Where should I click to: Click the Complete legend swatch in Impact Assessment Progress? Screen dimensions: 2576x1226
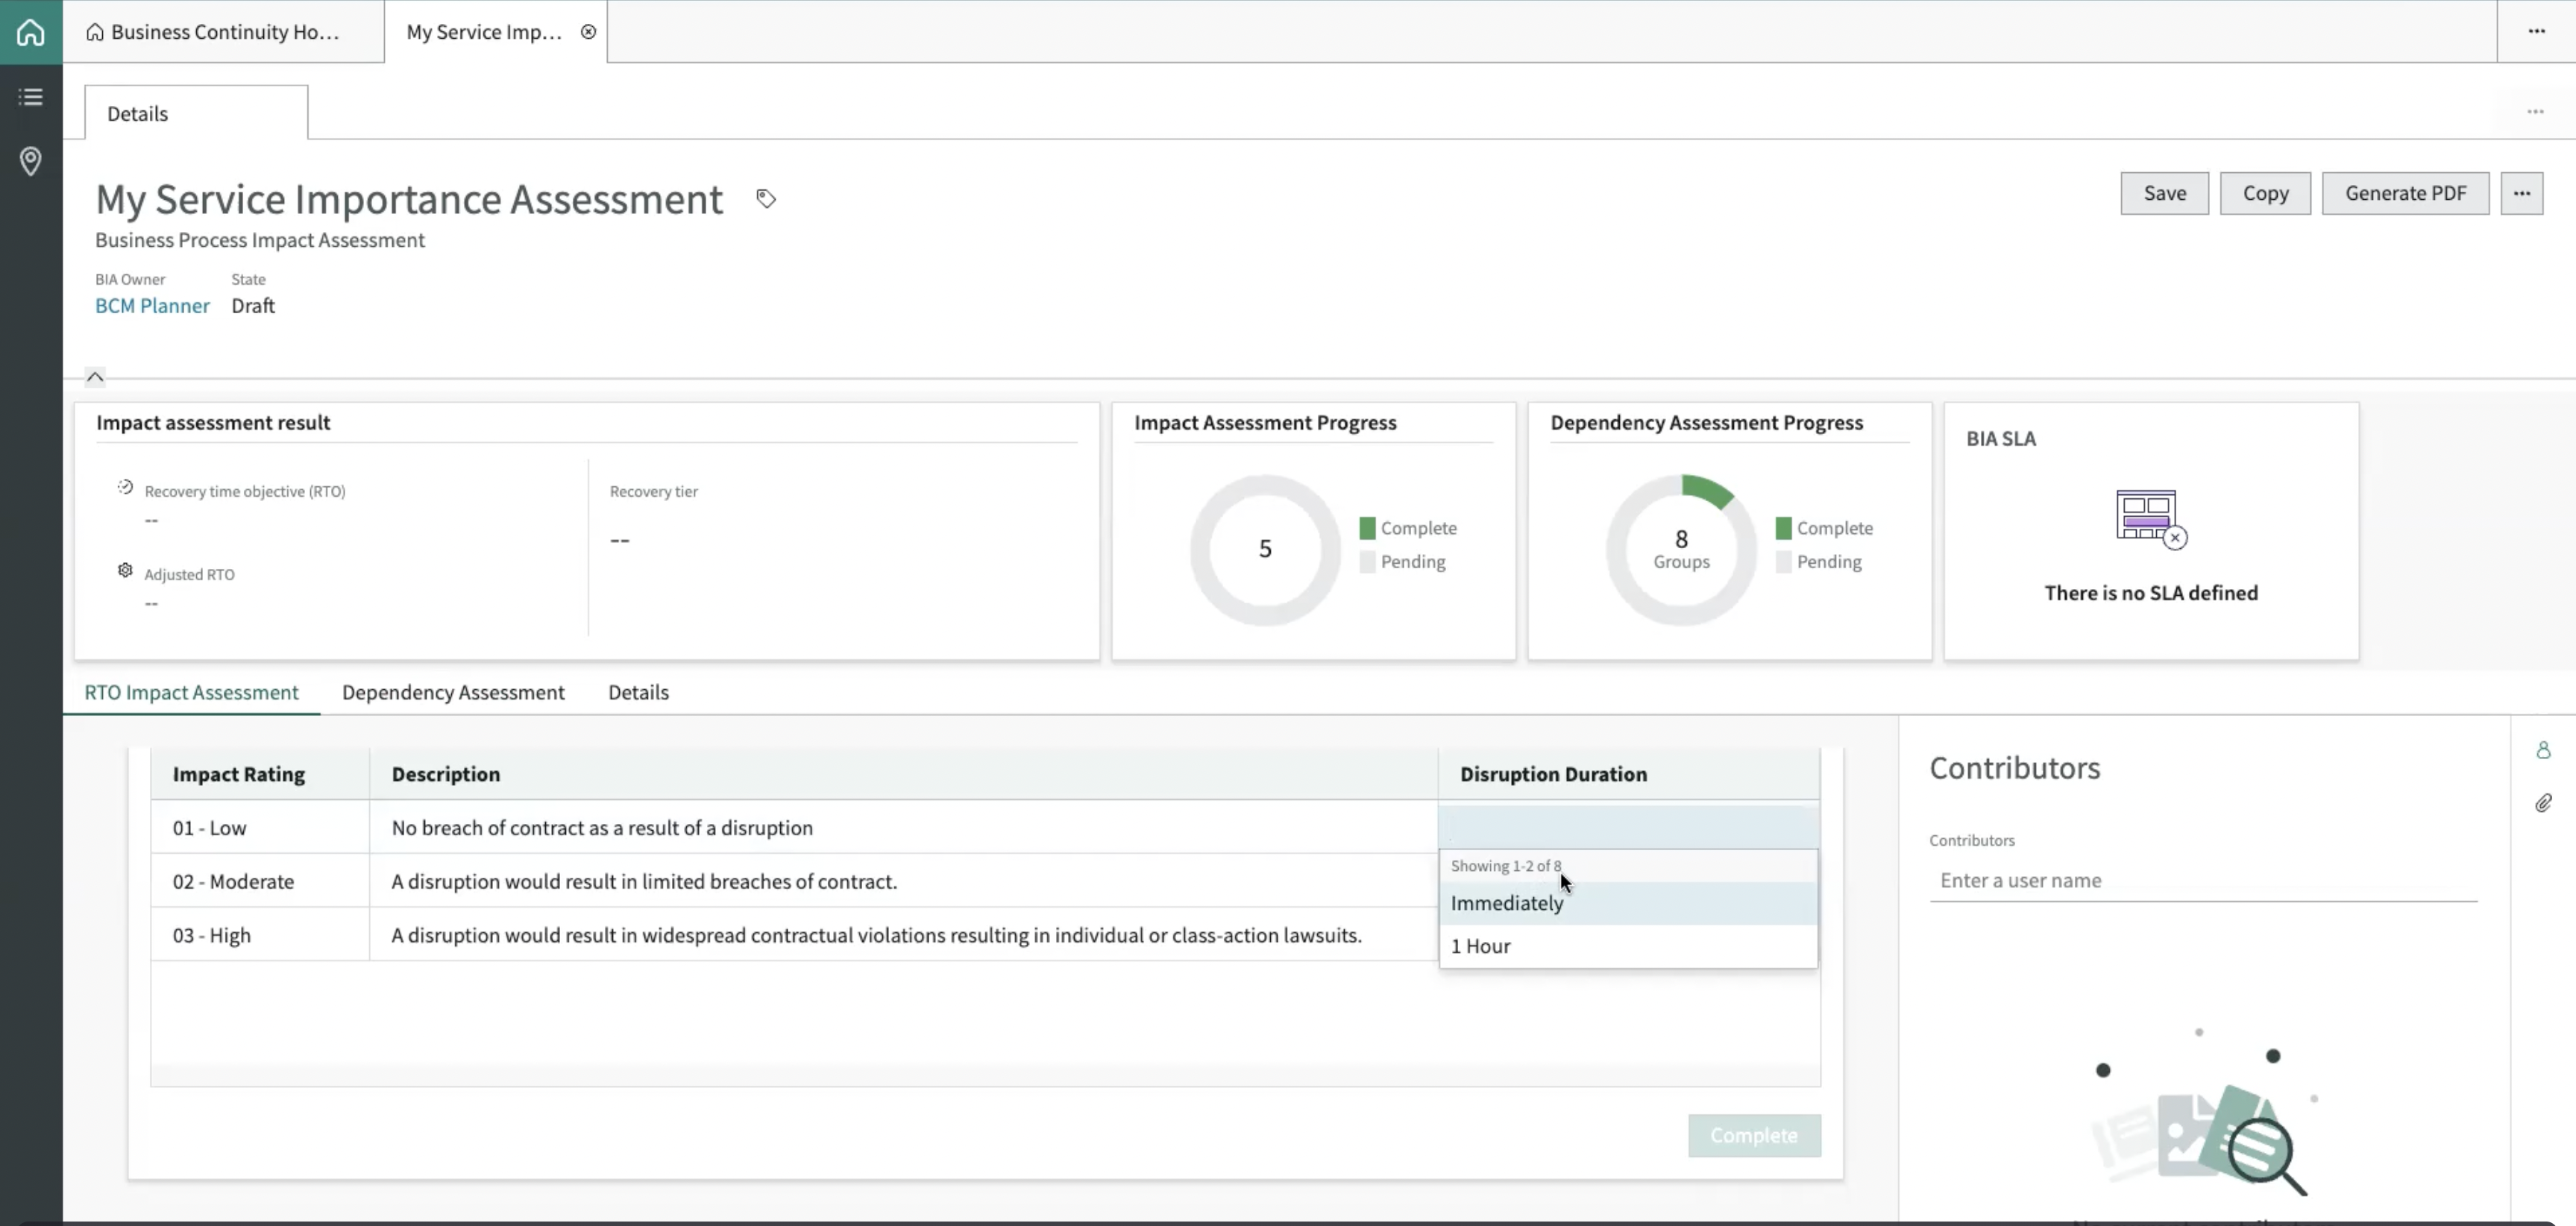tap(1367, 528)
